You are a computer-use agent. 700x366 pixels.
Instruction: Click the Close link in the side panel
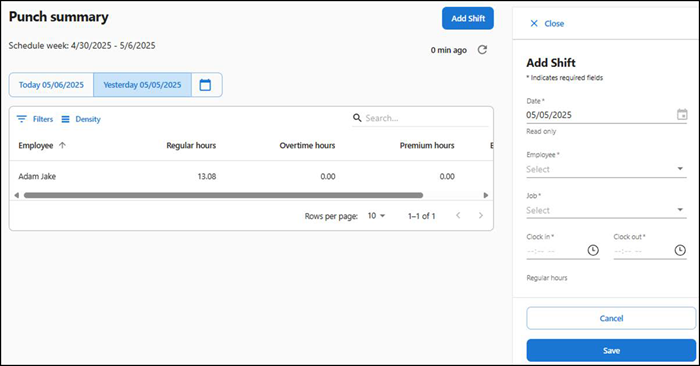(x=554, y=24)
